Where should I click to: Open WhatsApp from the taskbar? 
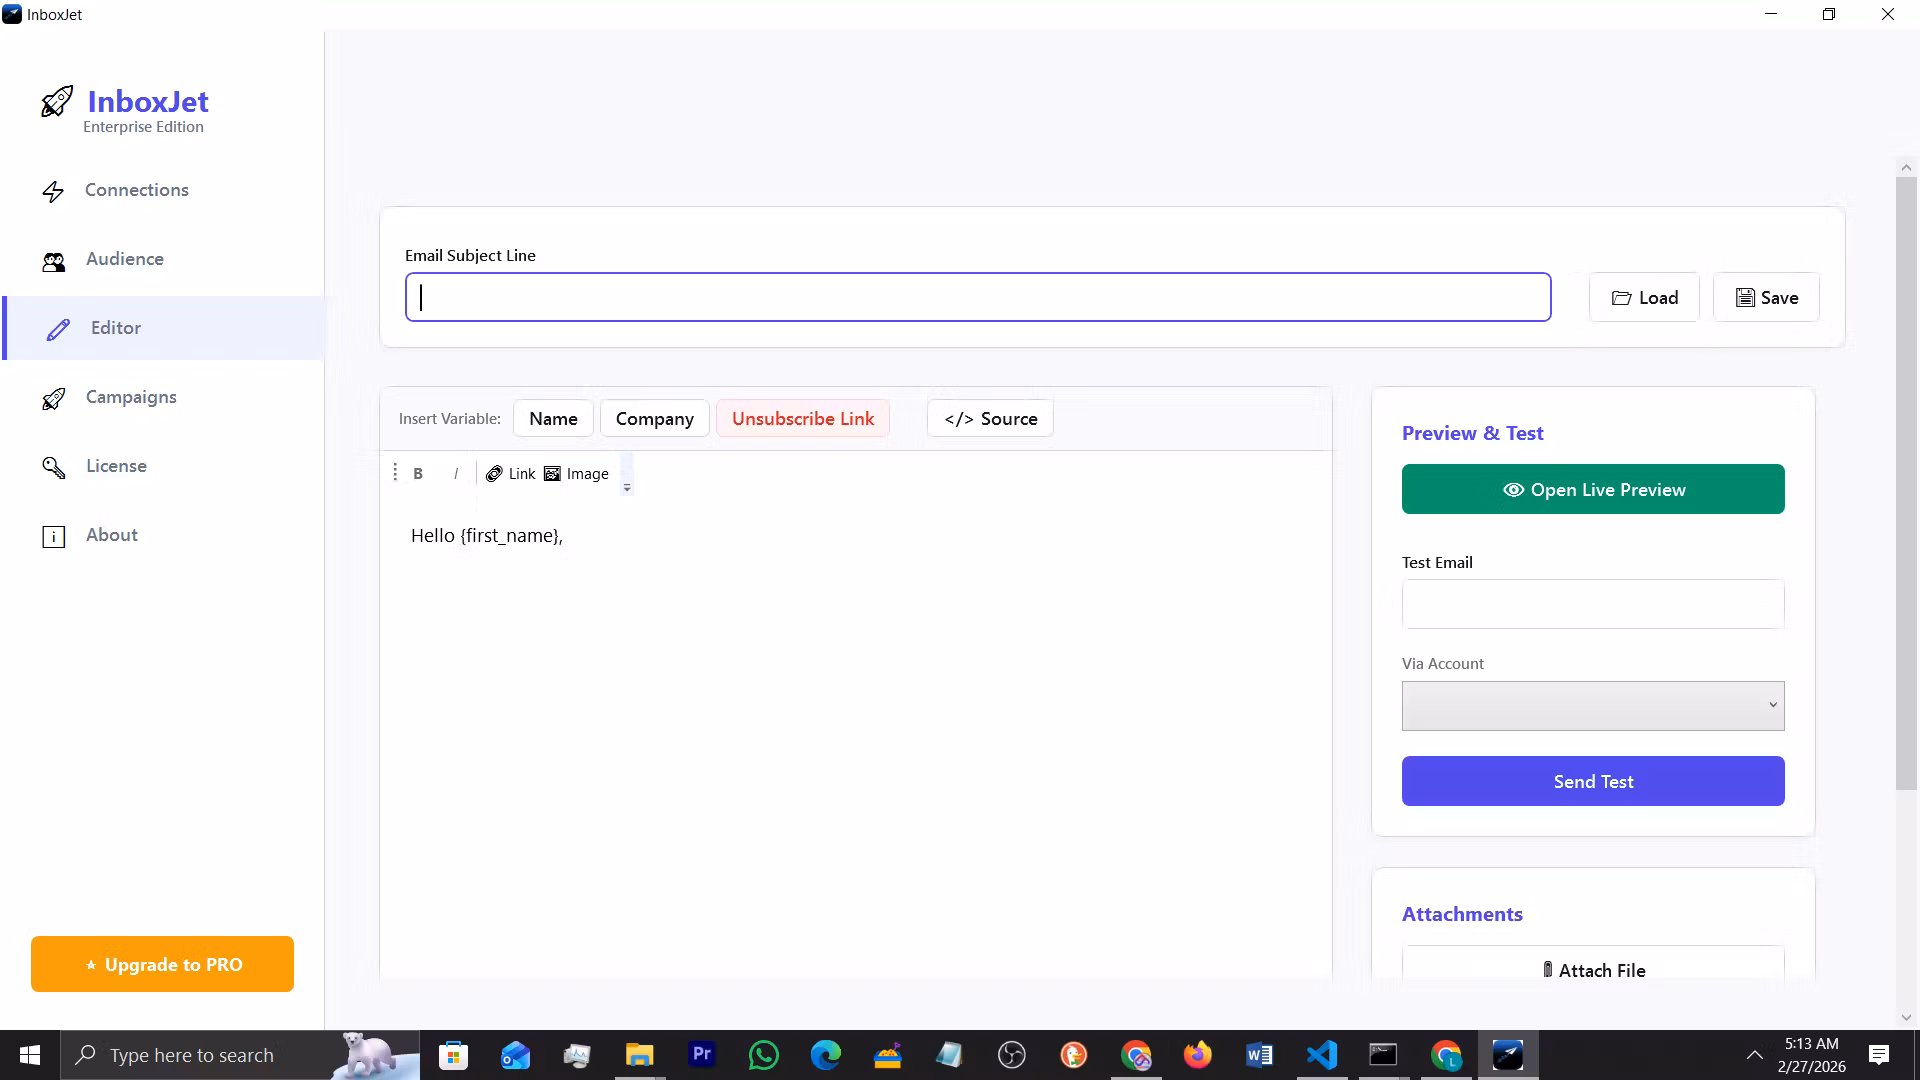click(x=763, y=1055)
